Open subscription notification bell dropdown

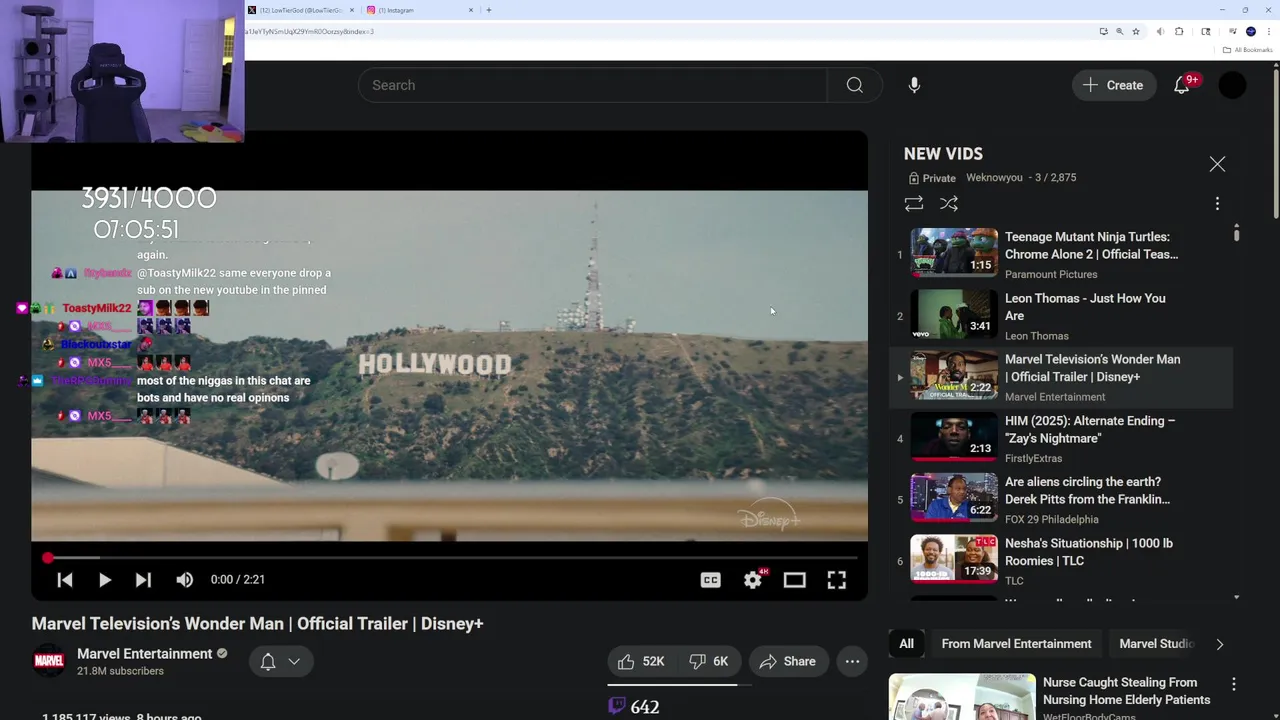click(x=281, y=661)
